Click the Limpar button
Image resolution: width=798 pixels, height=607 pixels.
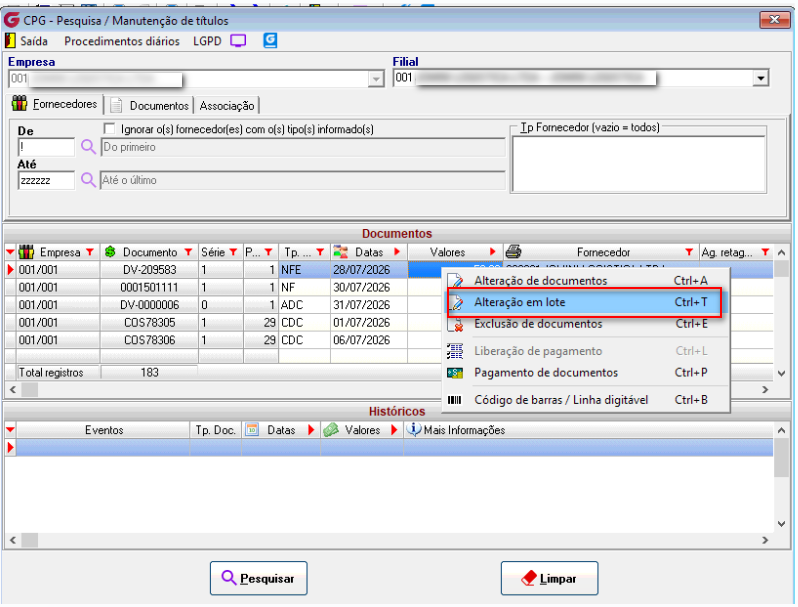tap(549, 578)
